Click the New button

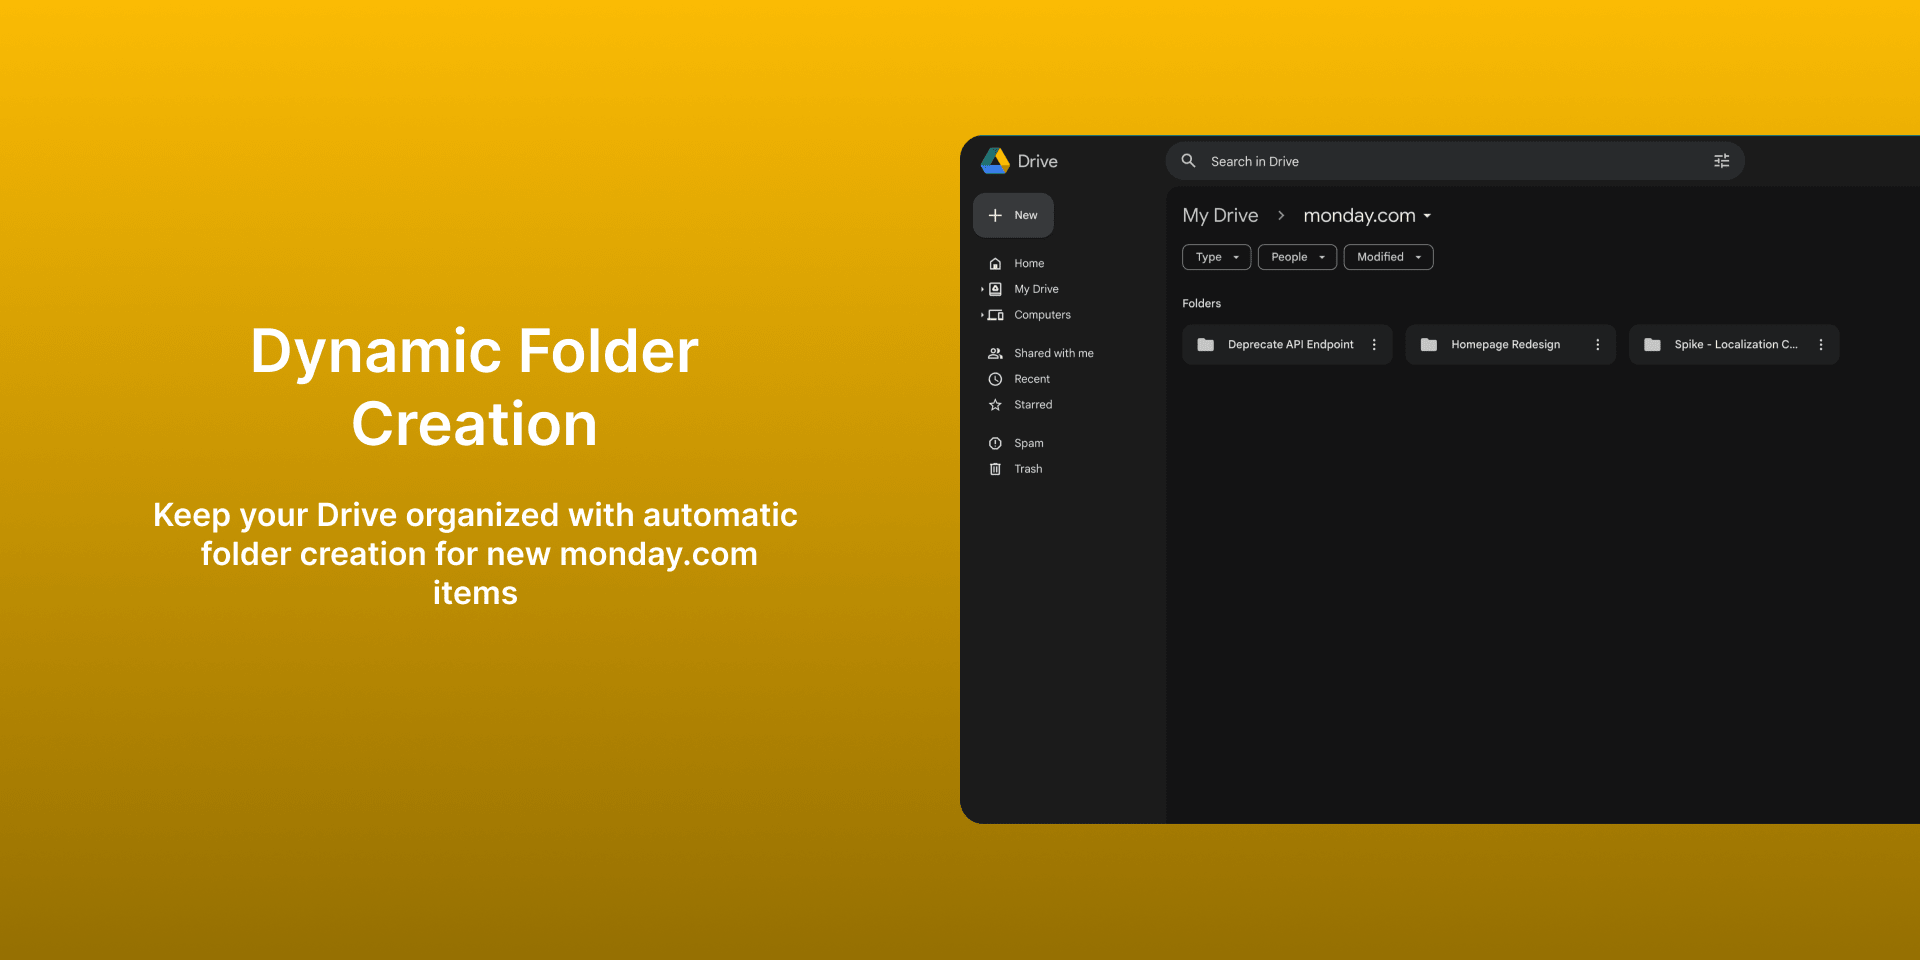pyautogui.click(x=1013, y=215)
